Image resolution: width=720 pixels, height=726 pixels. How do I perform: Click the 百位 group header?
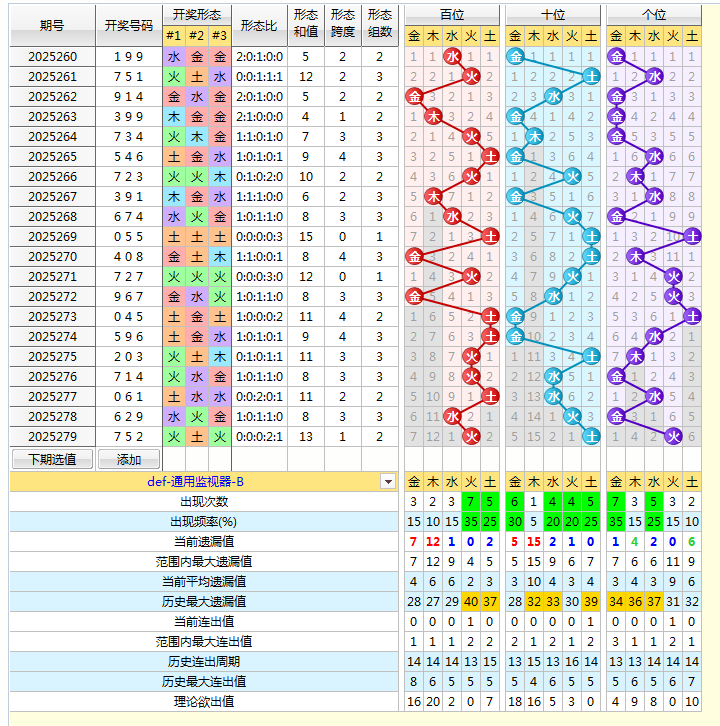point(452,15)
